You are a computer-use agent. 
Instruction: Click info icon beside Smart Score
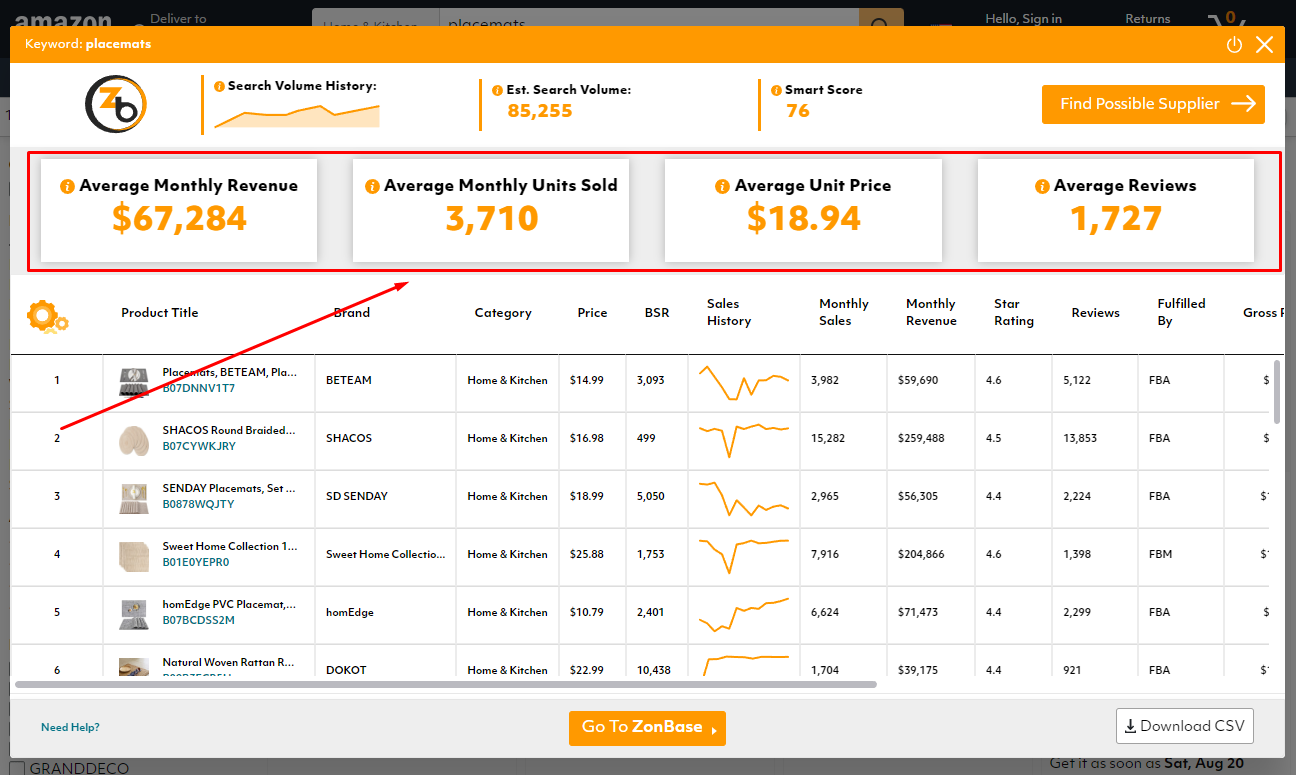click(x=775, y=90)
